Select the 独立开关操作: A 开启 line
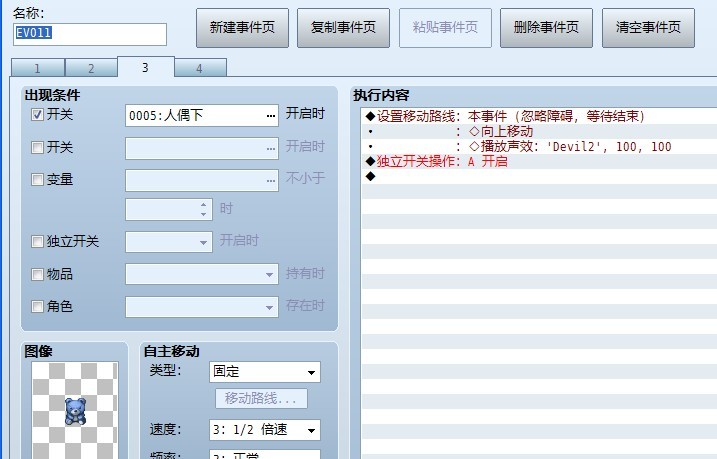 [539, 161]
